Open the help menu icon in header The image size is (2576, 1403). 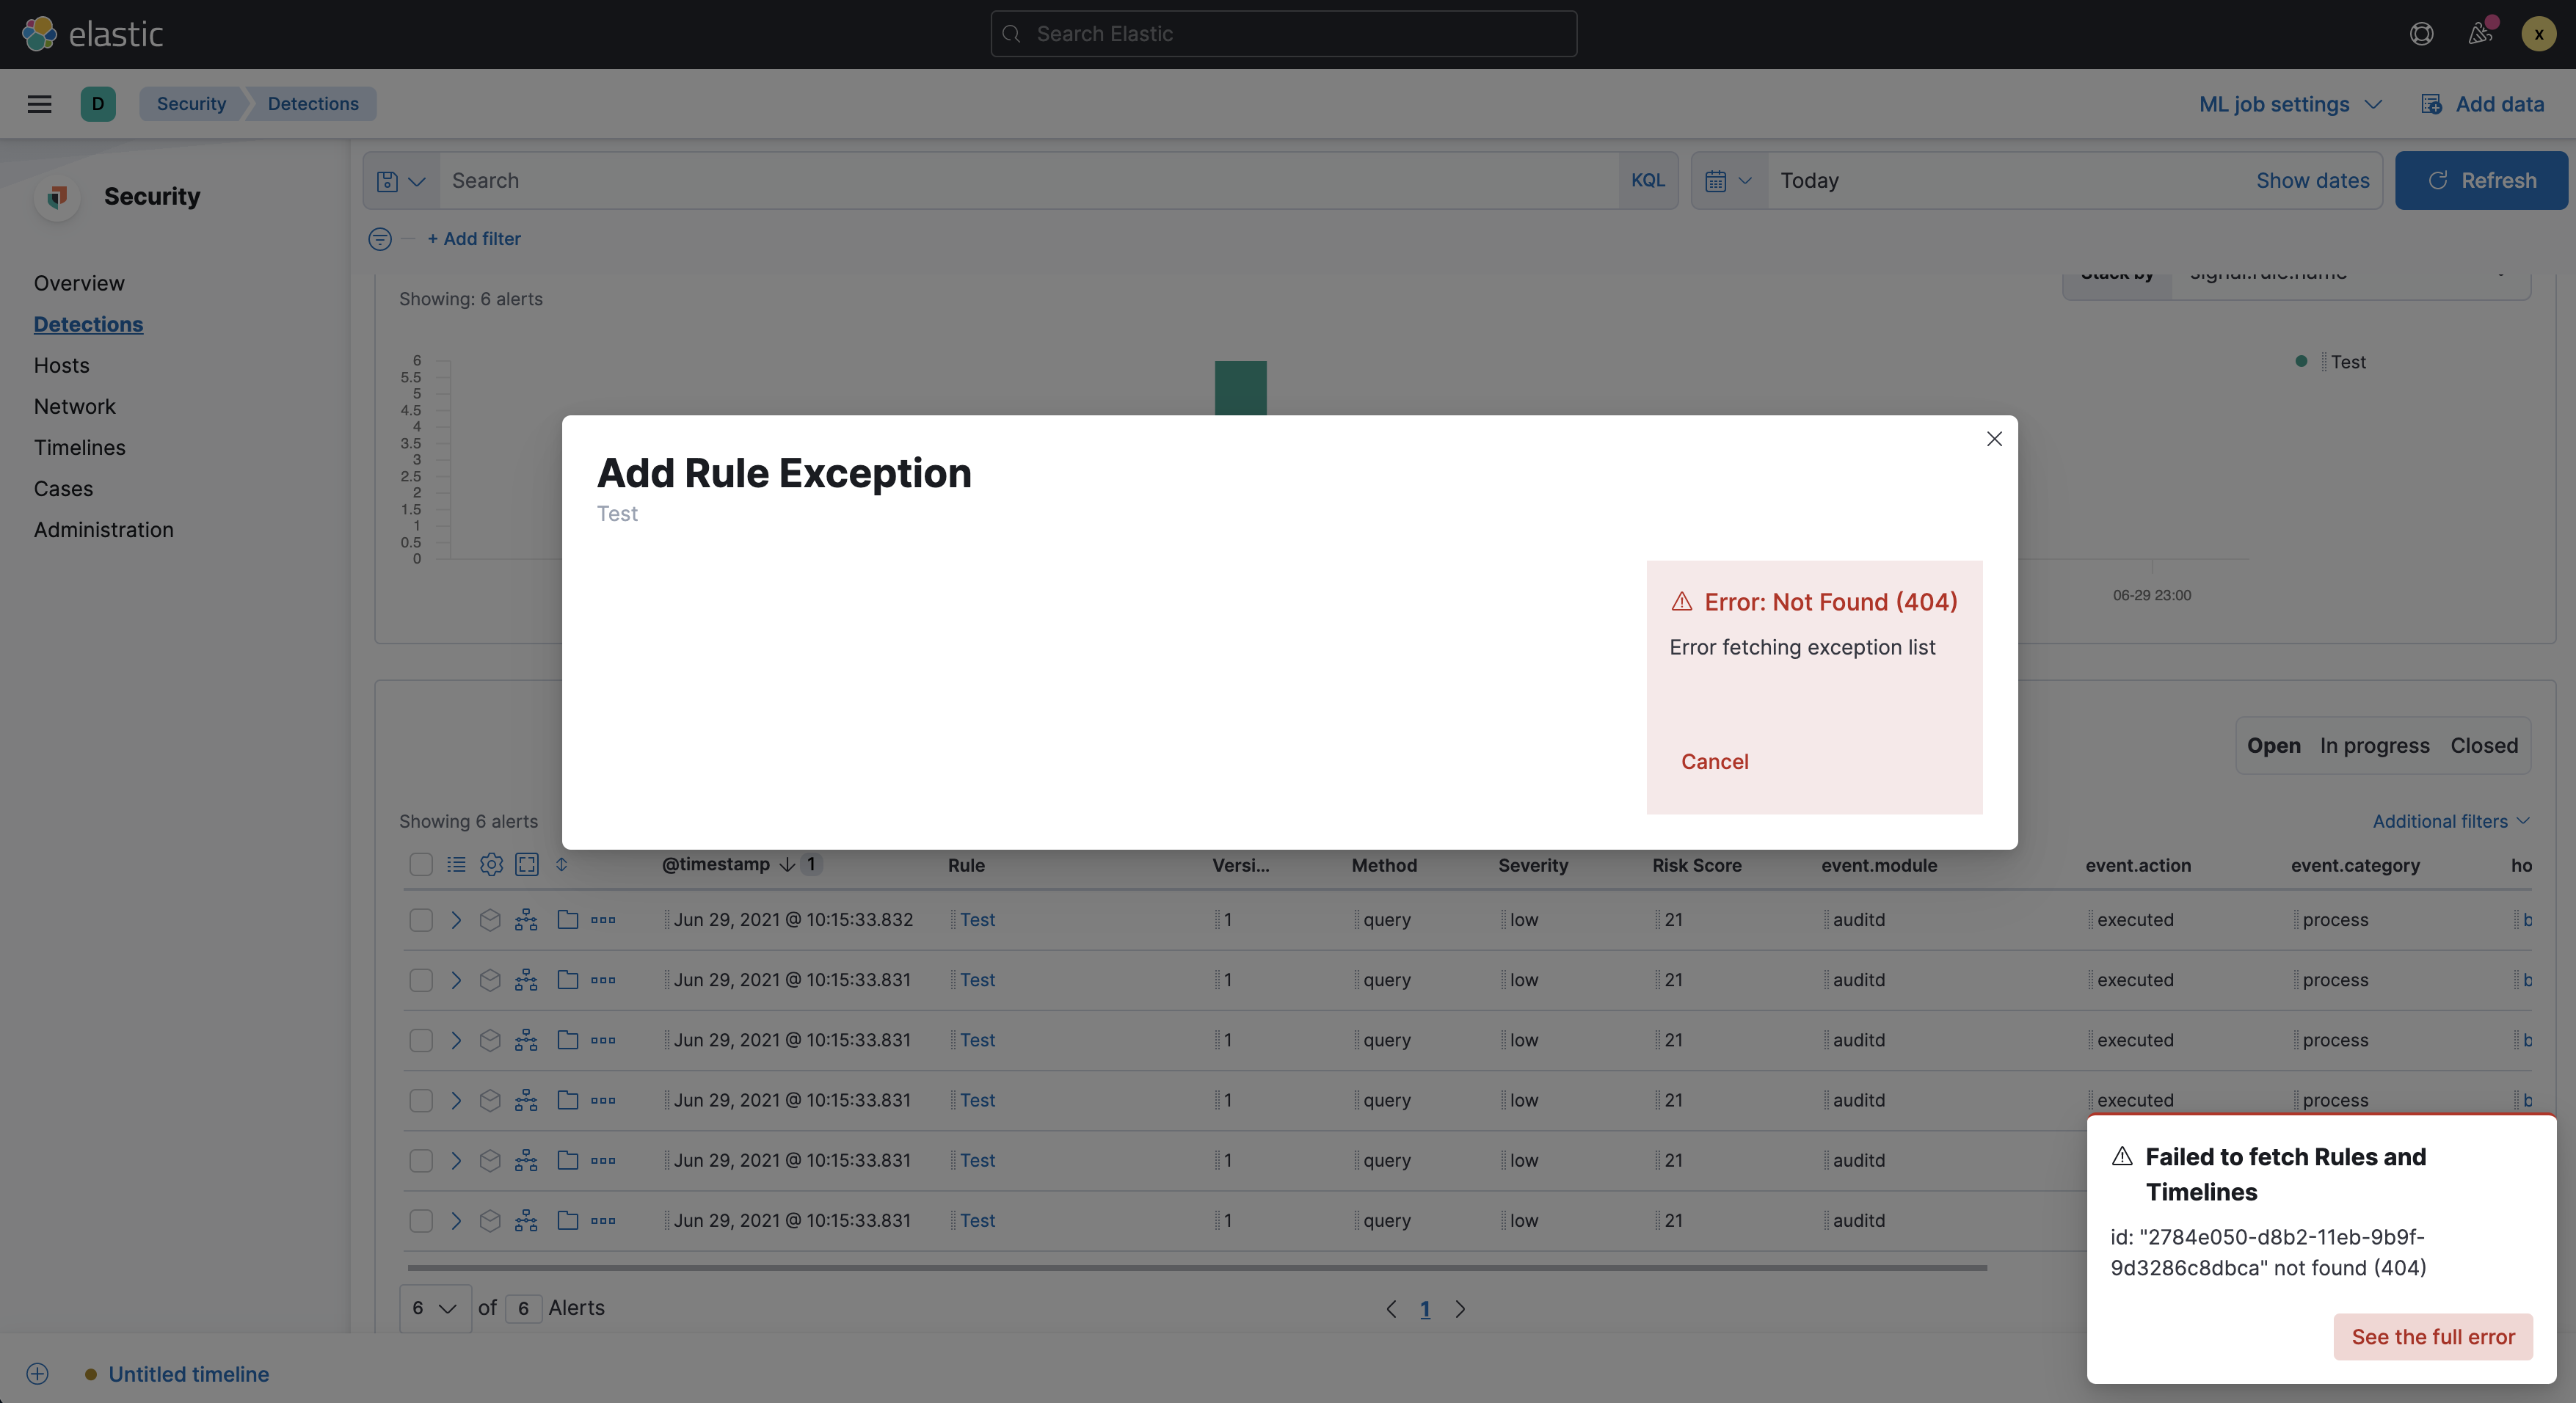coord(2421,34)
